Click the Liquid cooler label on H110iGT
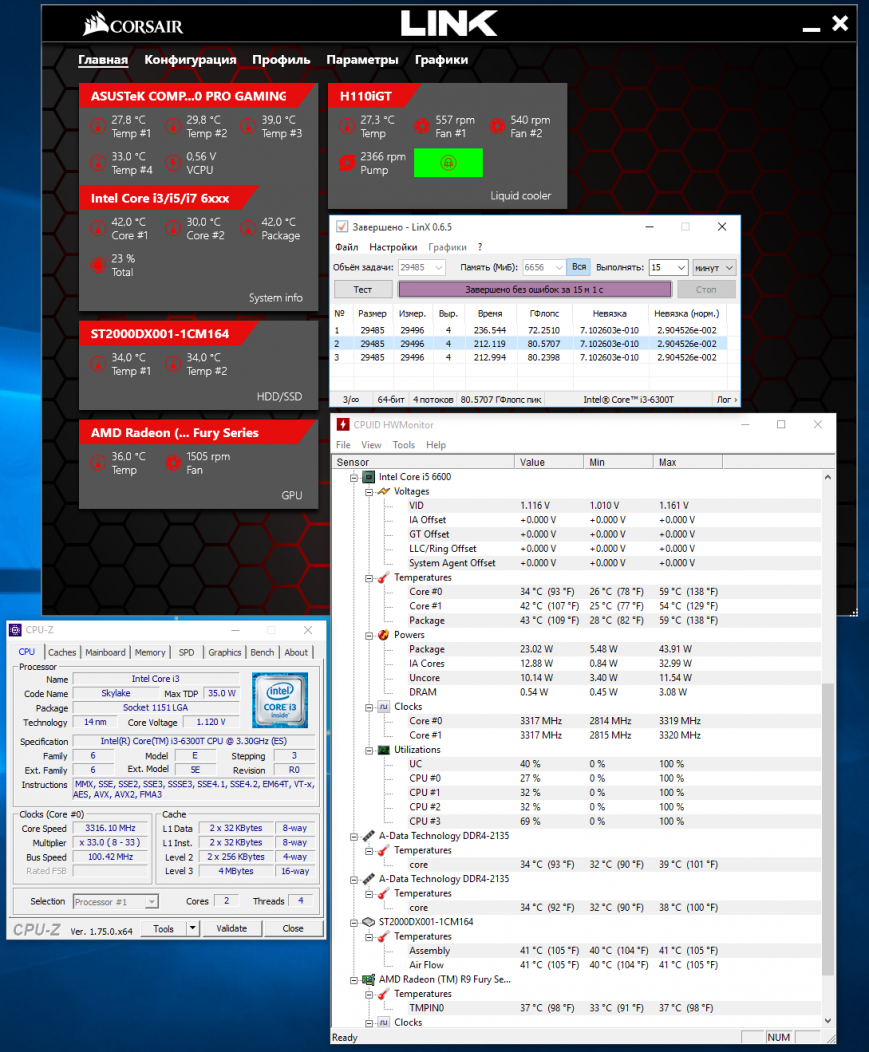Viewport: 869px width, 1052px height. (x=520, y=196)
